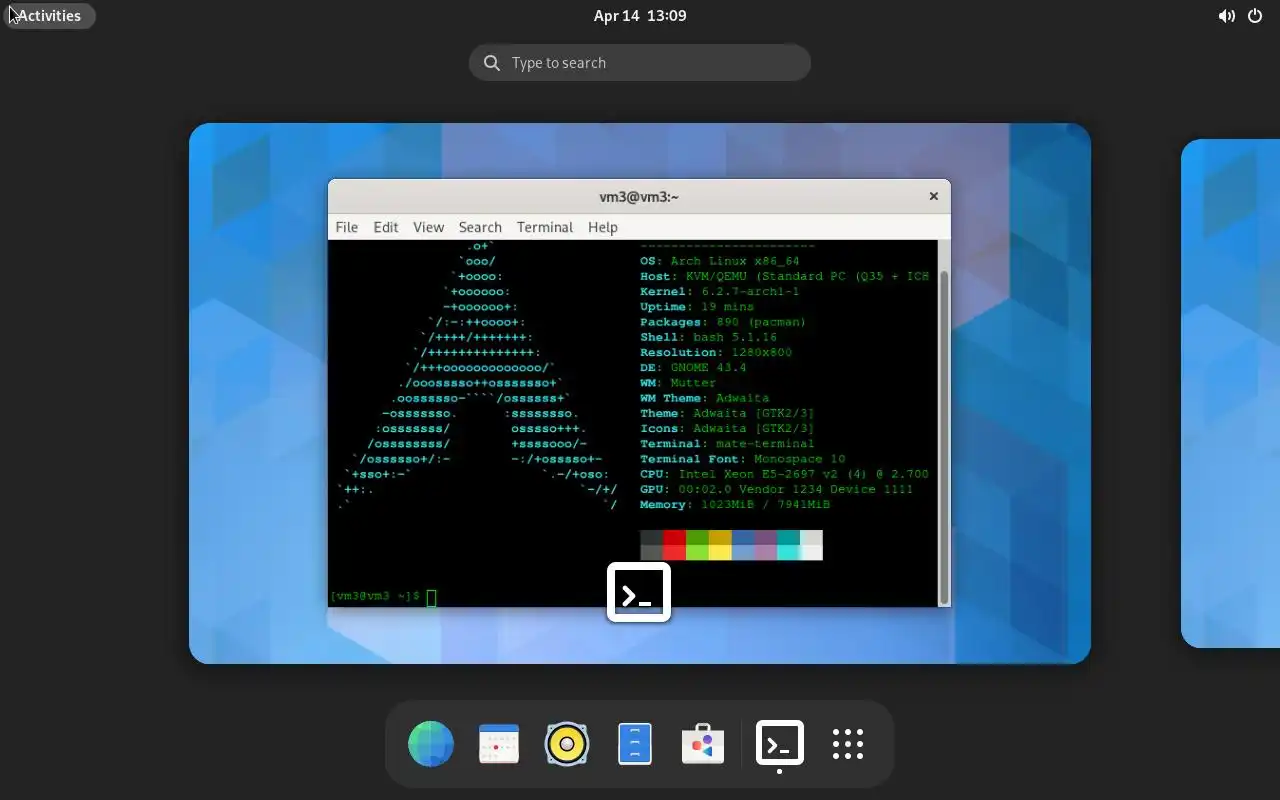Click the Activities button
The height and width of the screenshot is (800, 1280).
[49, 16]
